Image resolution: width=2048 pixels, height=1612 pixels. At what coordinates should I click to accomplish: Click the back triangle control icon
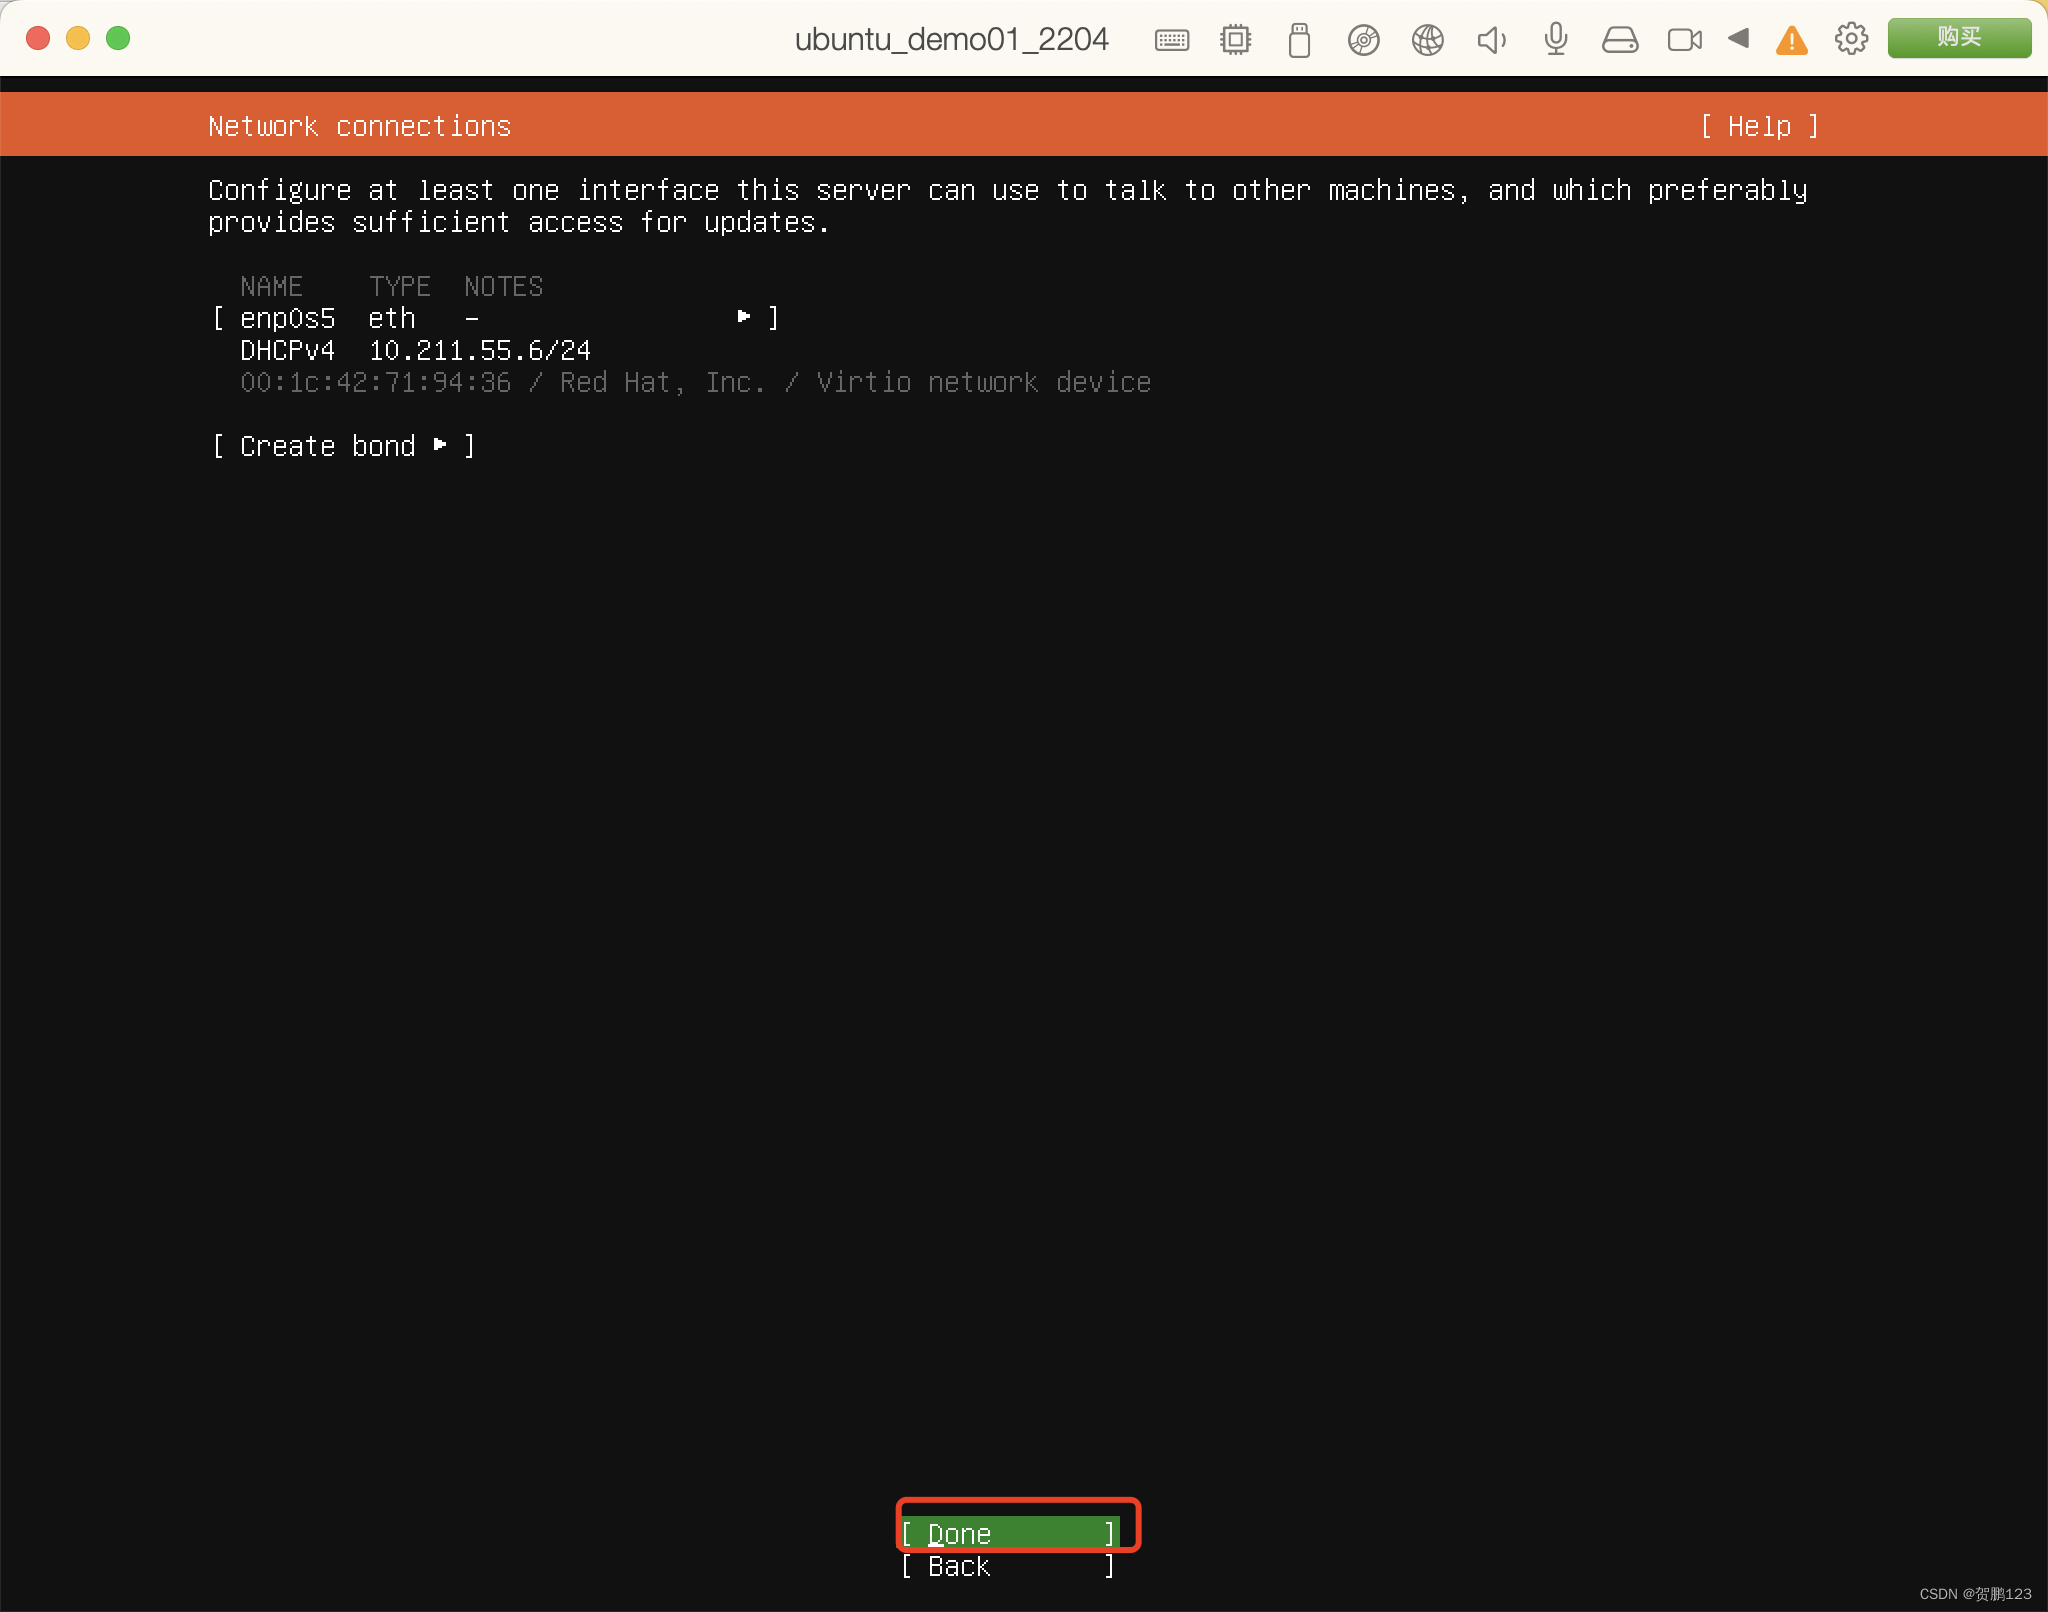[1739, 39]
